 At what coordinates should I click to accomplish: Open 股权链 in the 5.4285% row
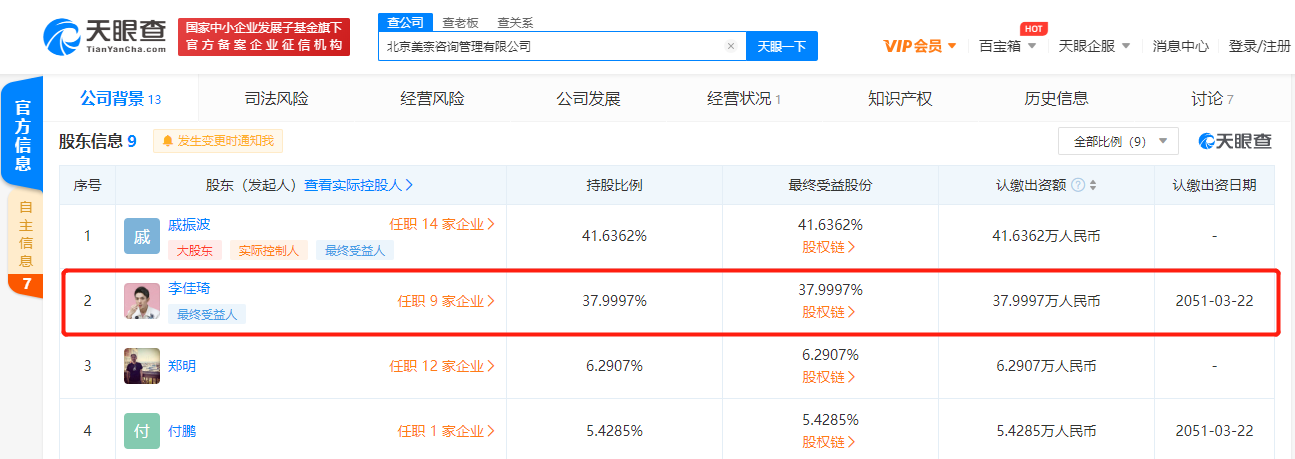click(x=829, y=441)
